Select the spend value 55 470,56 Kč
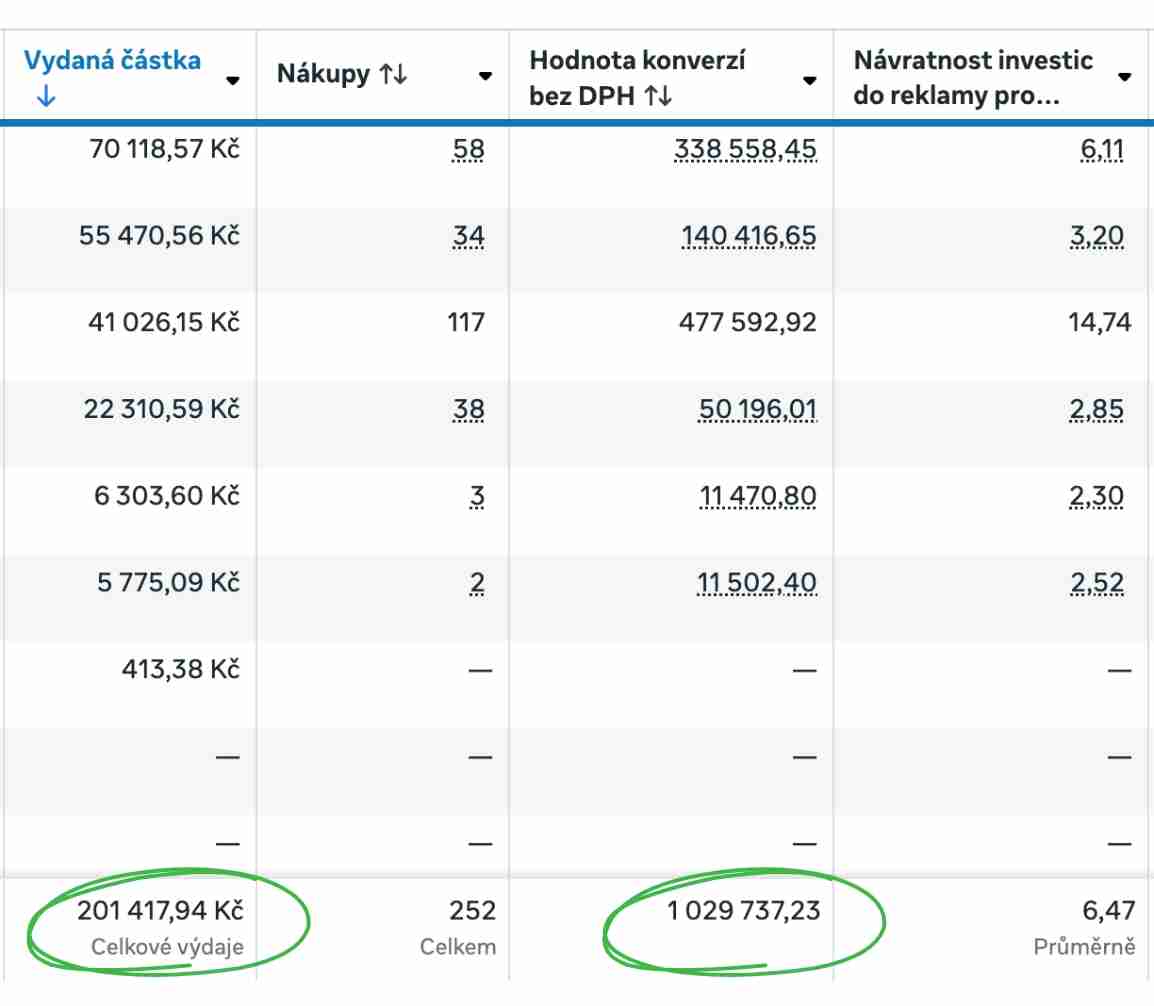 point(160,235)
